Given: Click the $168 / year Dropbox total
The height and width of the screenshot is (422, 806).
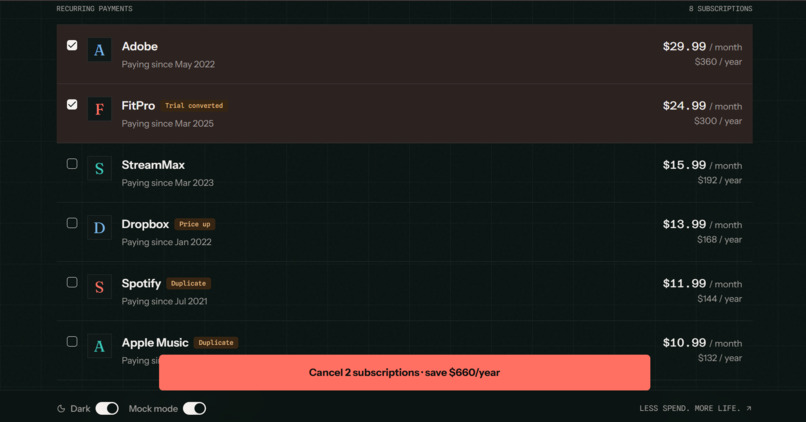Looking at the screenshot, I should [x=720, y=240].
